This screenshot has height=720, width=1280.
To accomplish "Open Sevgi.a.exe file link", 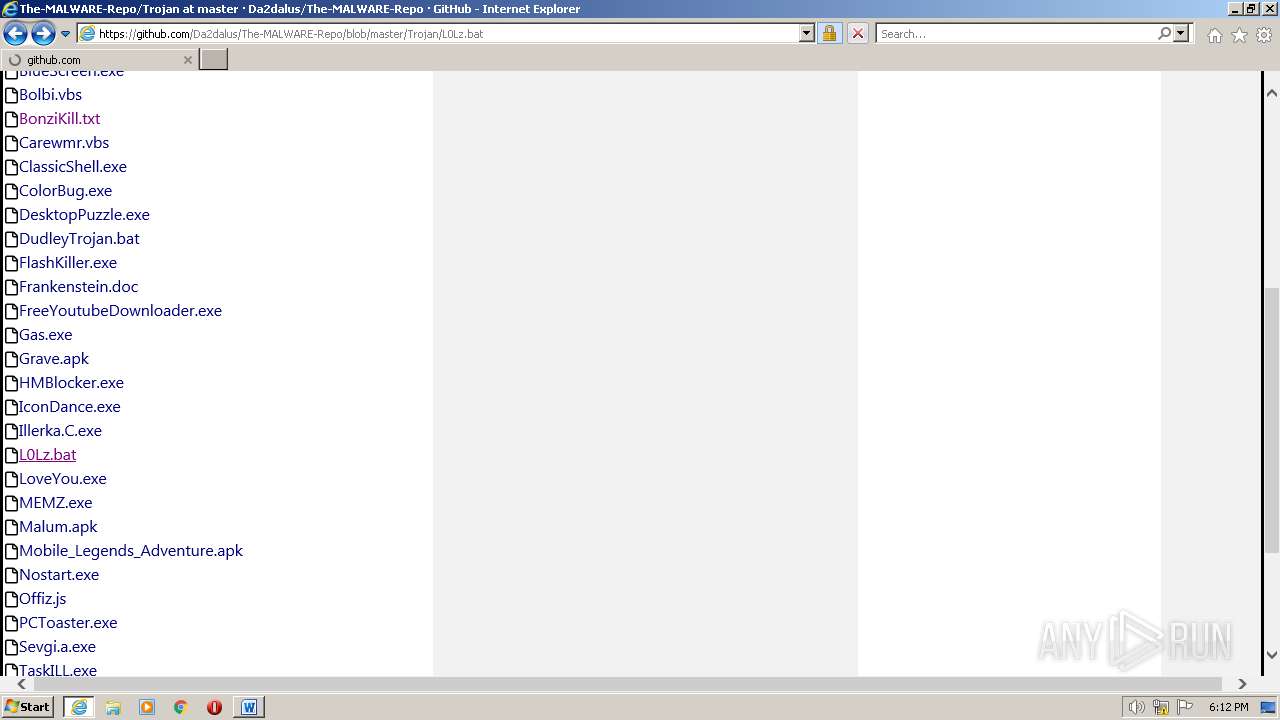I will coord(57,647).
